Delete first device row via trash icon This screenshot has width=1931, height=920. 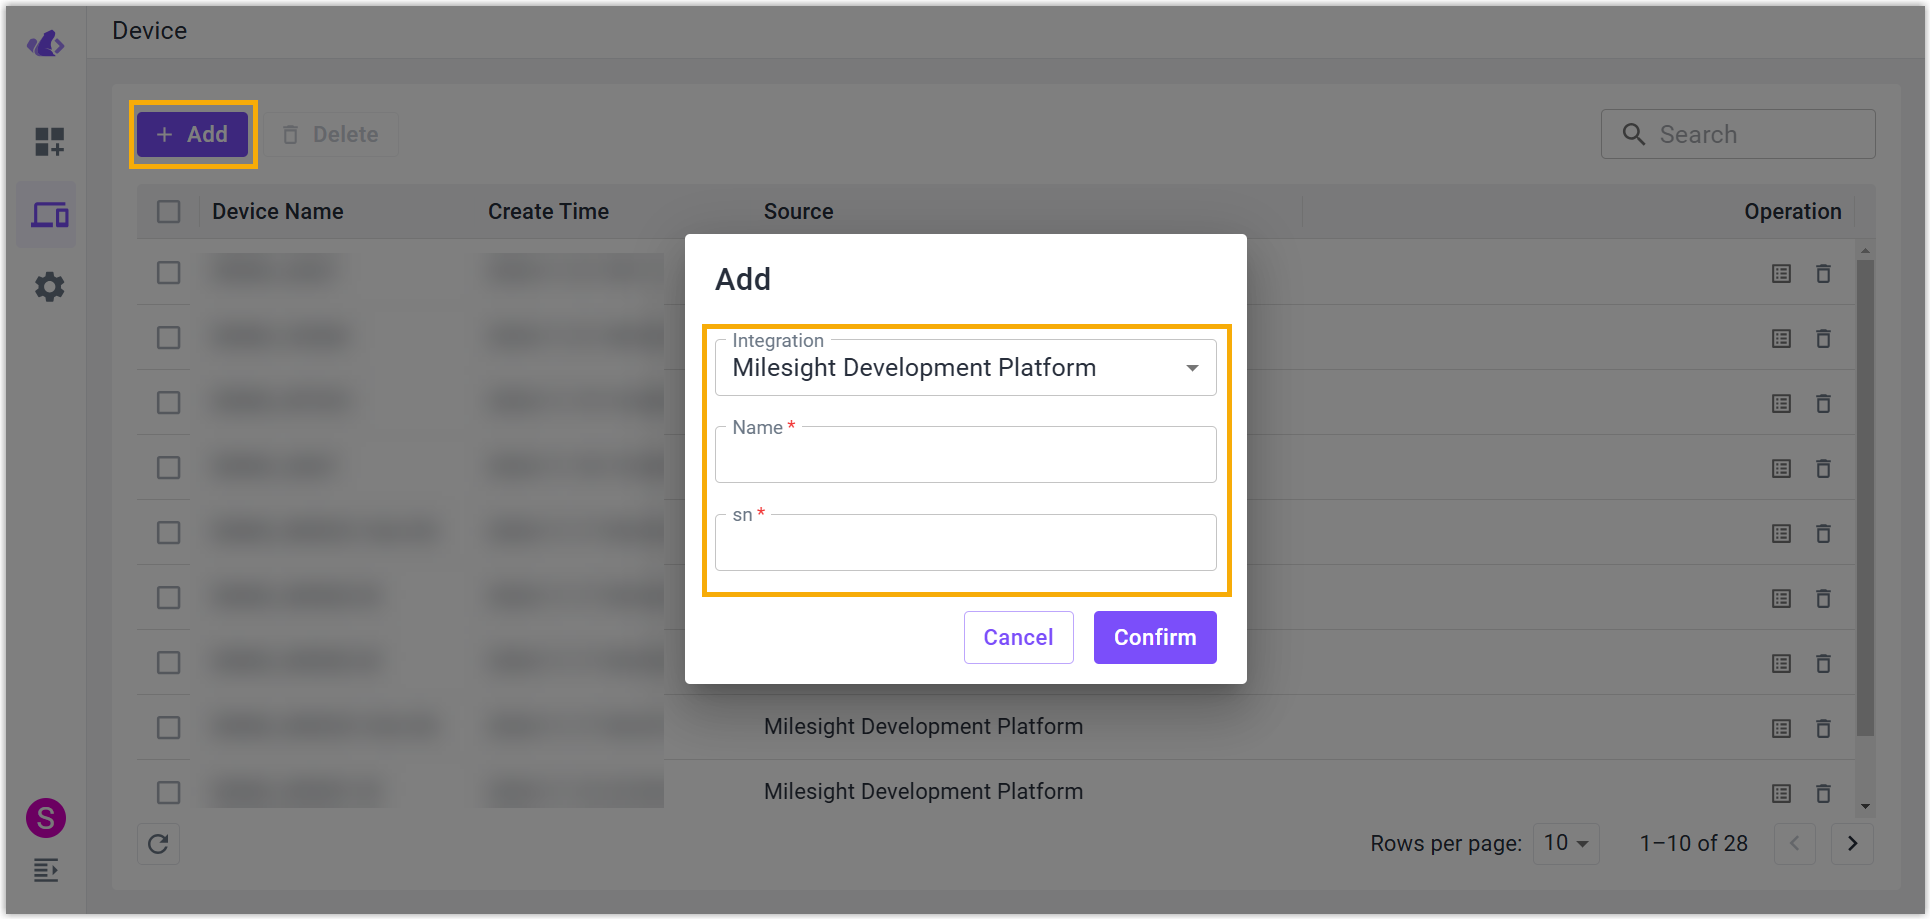1823,273
